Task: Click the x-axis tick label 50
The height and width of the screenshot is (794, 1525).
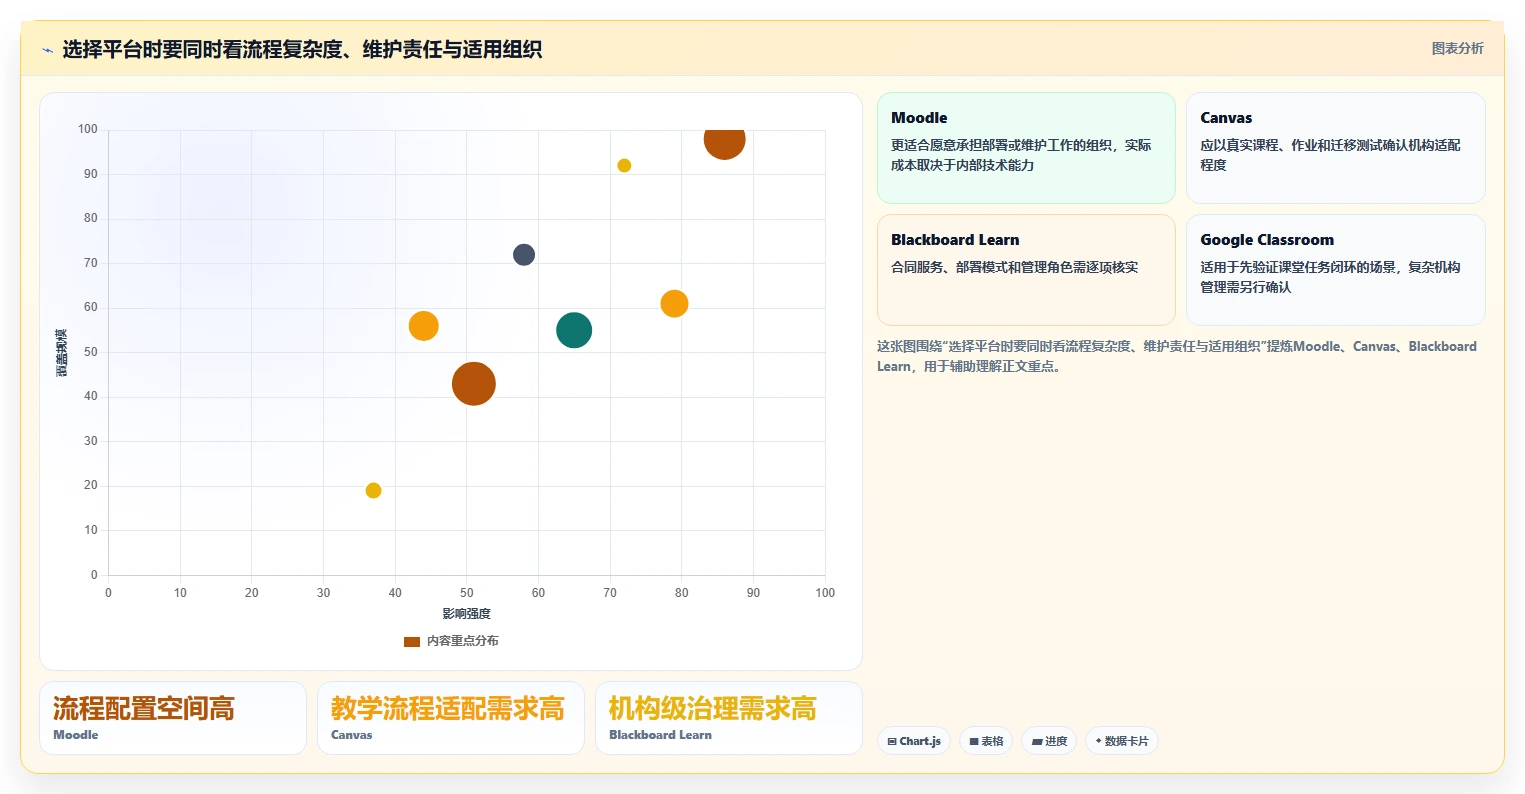Action: coord(467,593)
